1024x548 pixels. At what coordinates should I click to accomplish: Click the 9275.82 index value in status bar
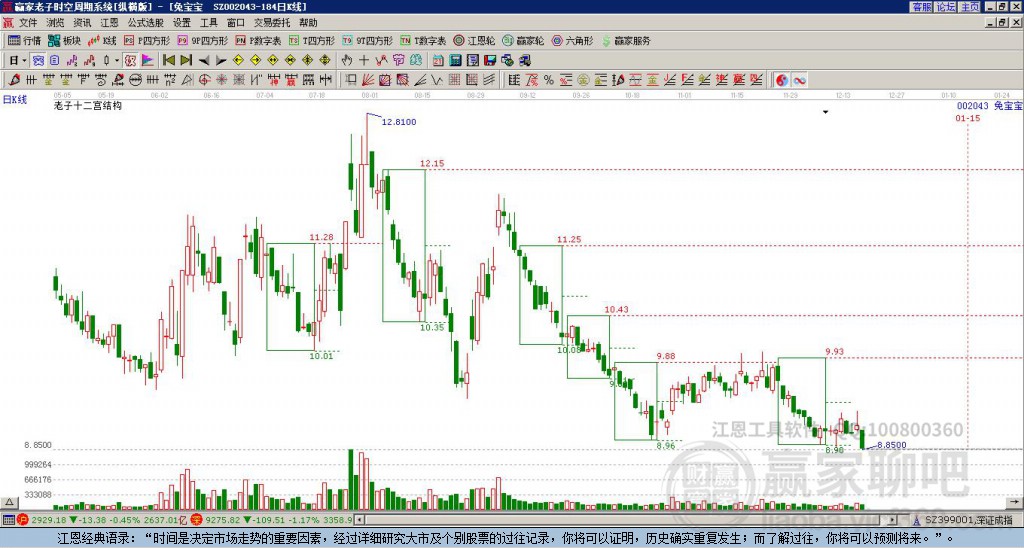tap(223, 520)
